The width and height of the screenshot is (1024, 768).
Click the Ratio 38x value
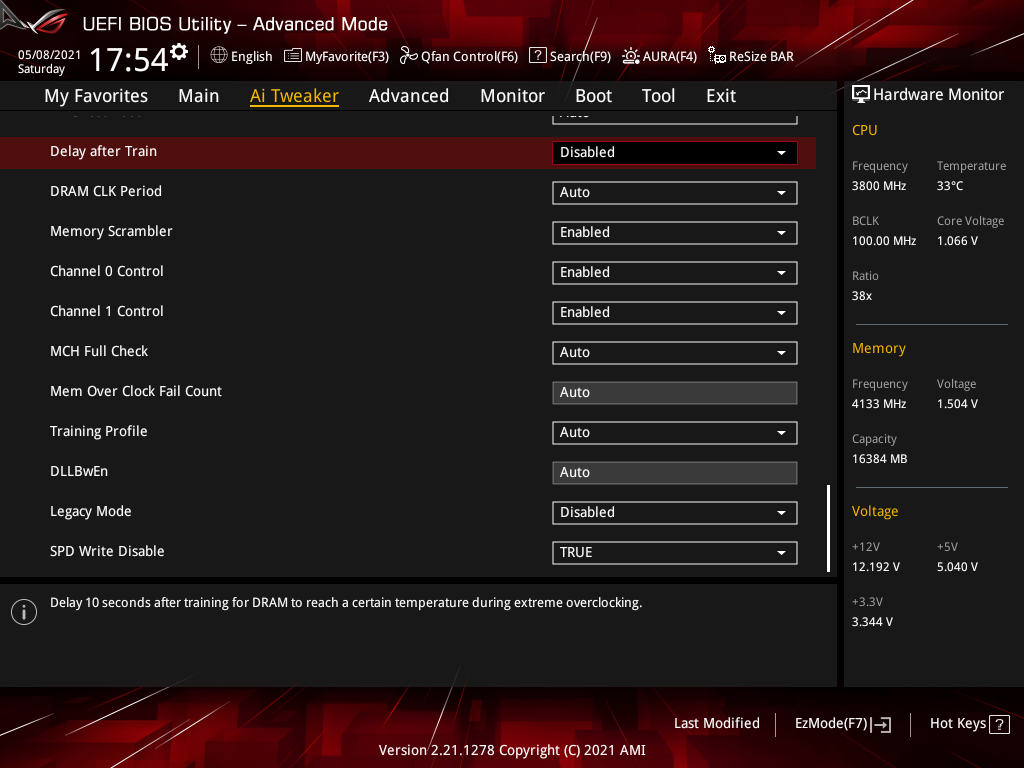tap(861, 296)
